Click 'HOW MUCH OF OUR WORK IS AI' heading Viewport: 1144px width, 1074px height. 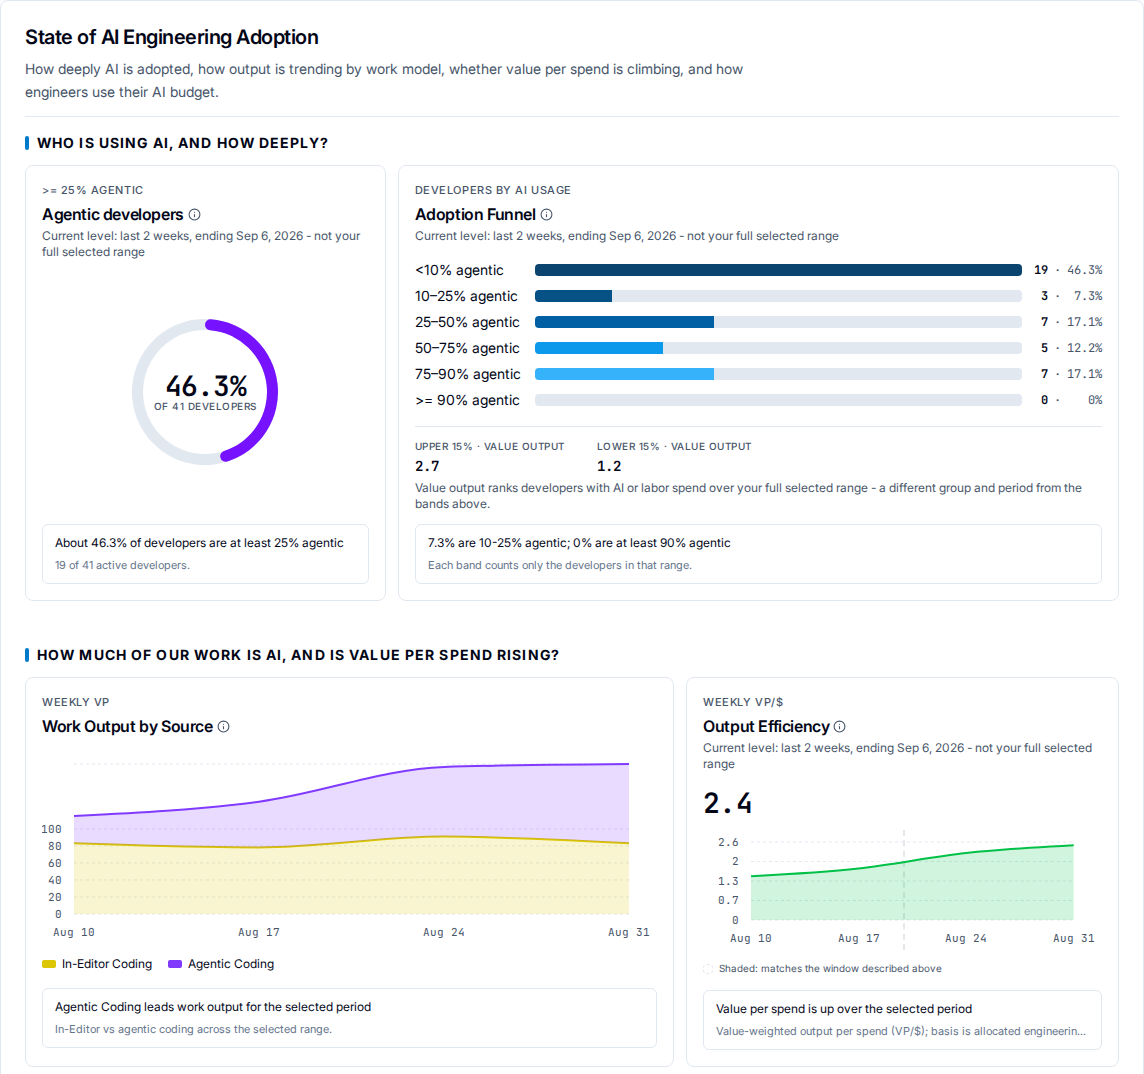(298, 655)
